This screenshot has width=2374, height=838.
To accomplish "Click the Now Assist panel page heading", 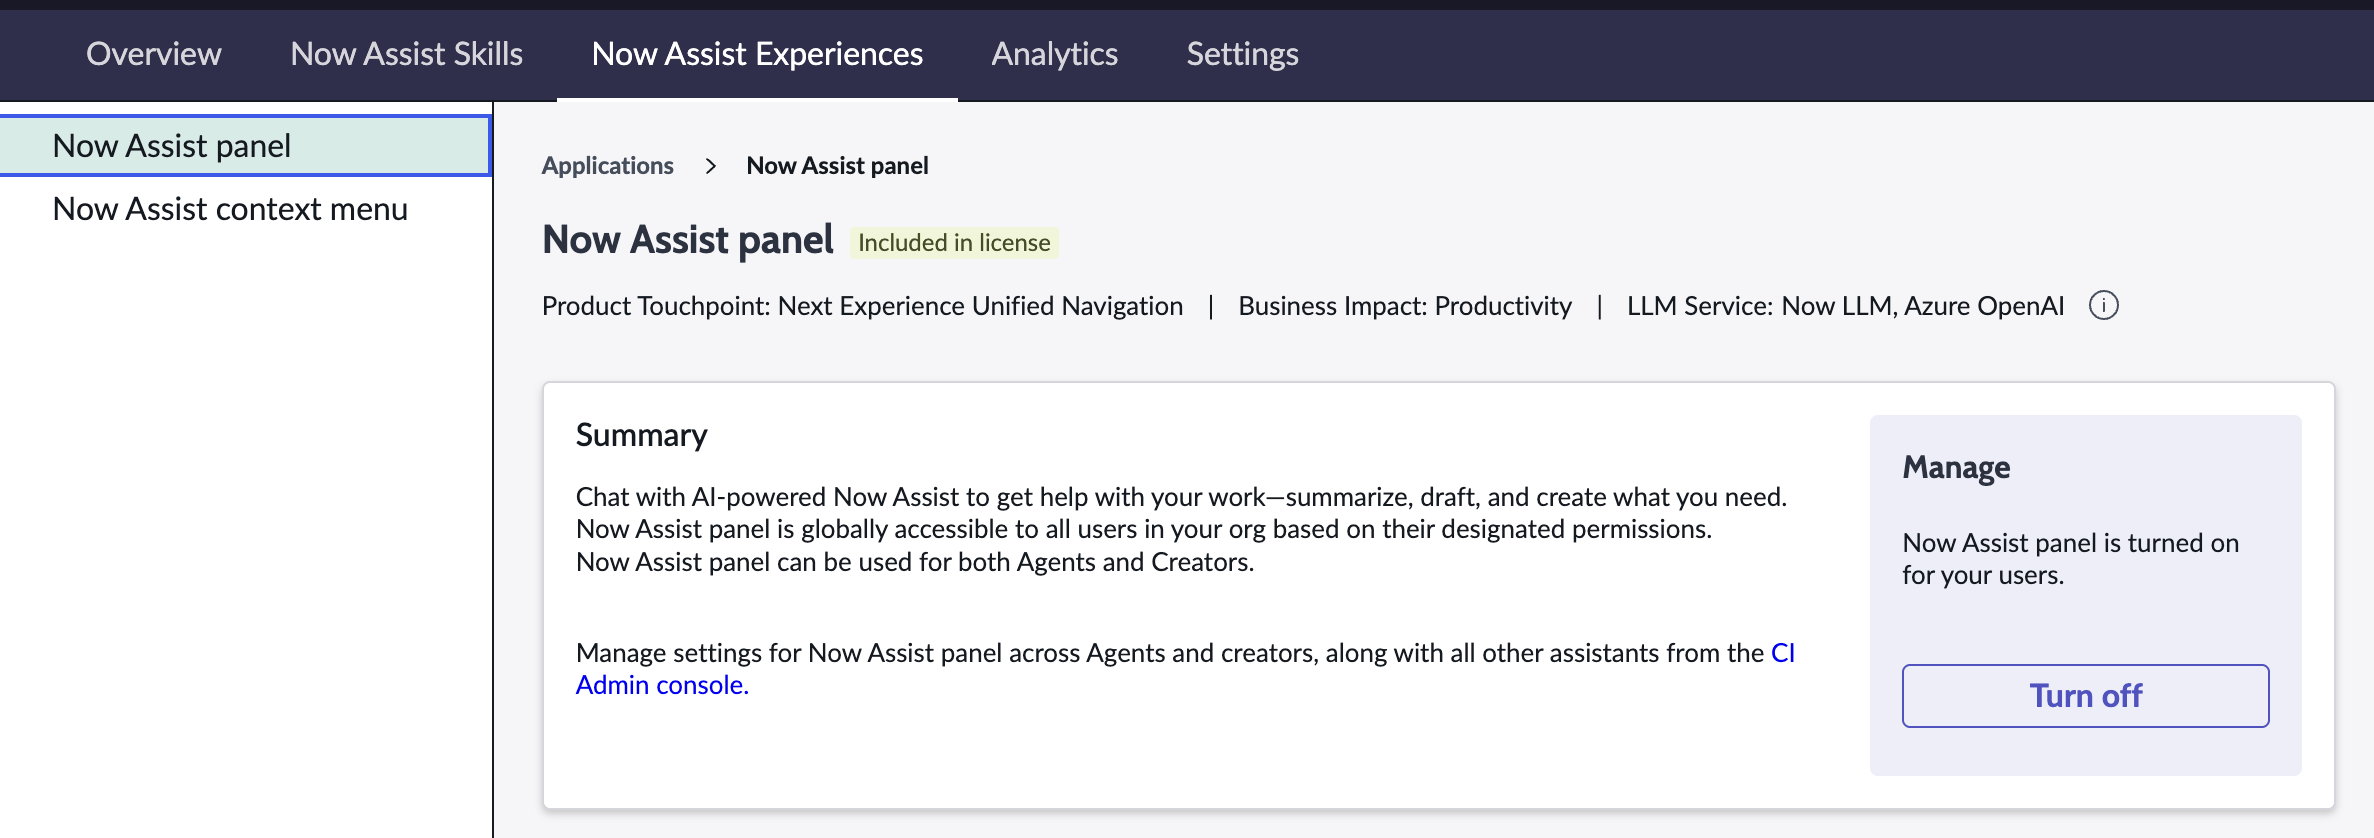I will 687,240.
